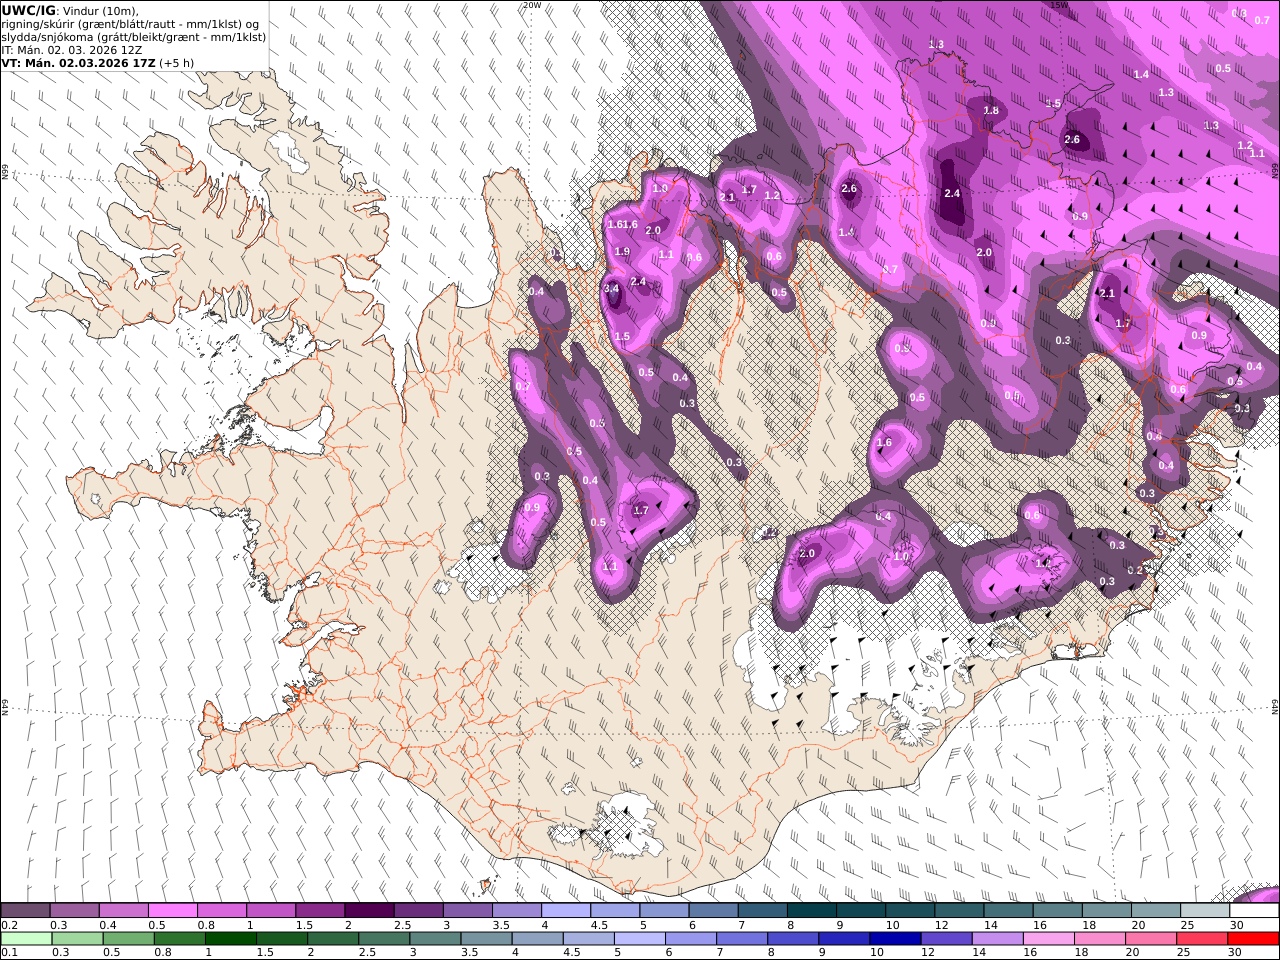Click the '4.5' label in the top legend row
Viewport: 1280px width, 960px height.
pyautogui.click(x=599, y=925)
